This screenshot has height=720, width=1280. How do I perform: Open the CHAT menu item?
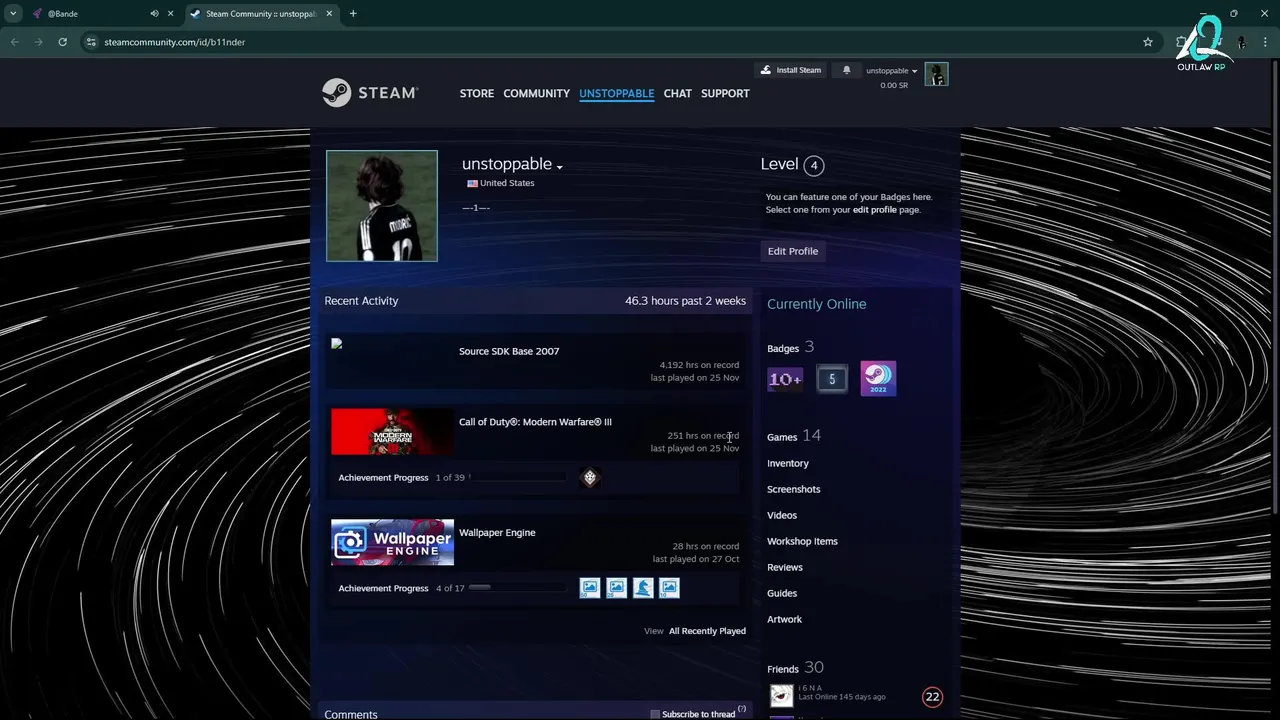(677, 93)
